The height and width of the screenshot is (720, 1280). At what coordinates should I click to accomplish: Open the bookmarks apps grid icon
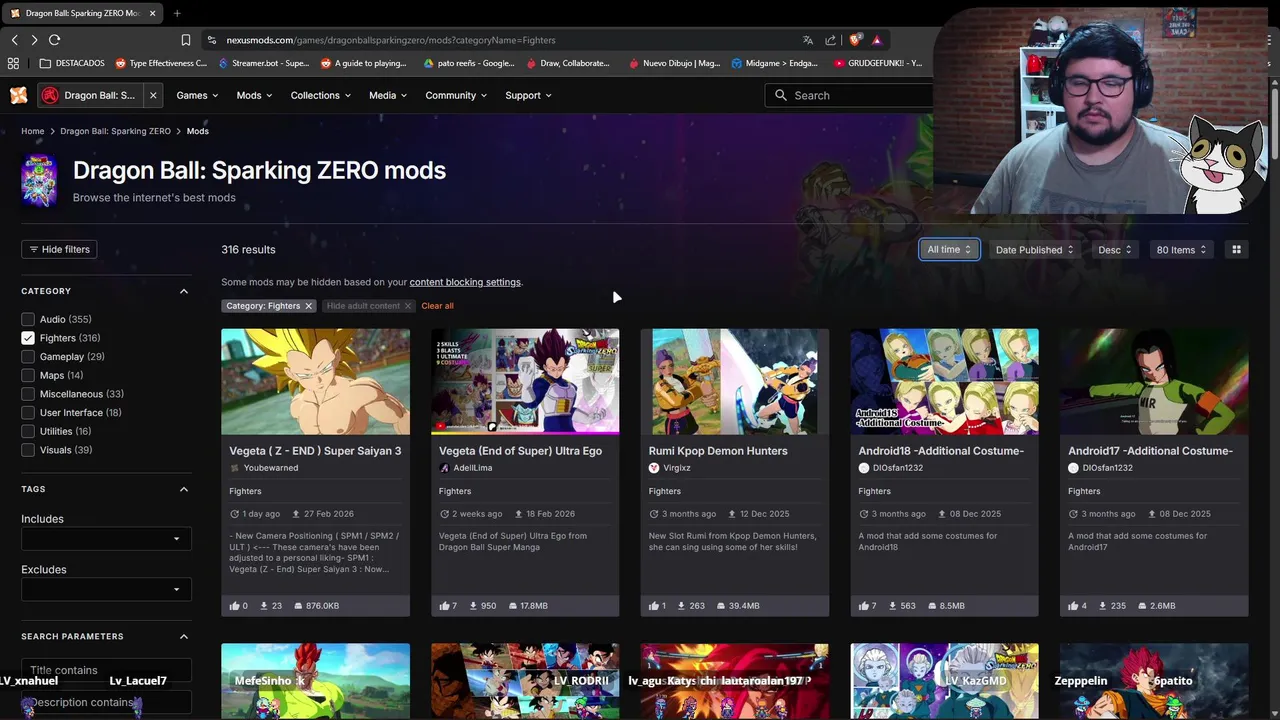coord(13,63)
